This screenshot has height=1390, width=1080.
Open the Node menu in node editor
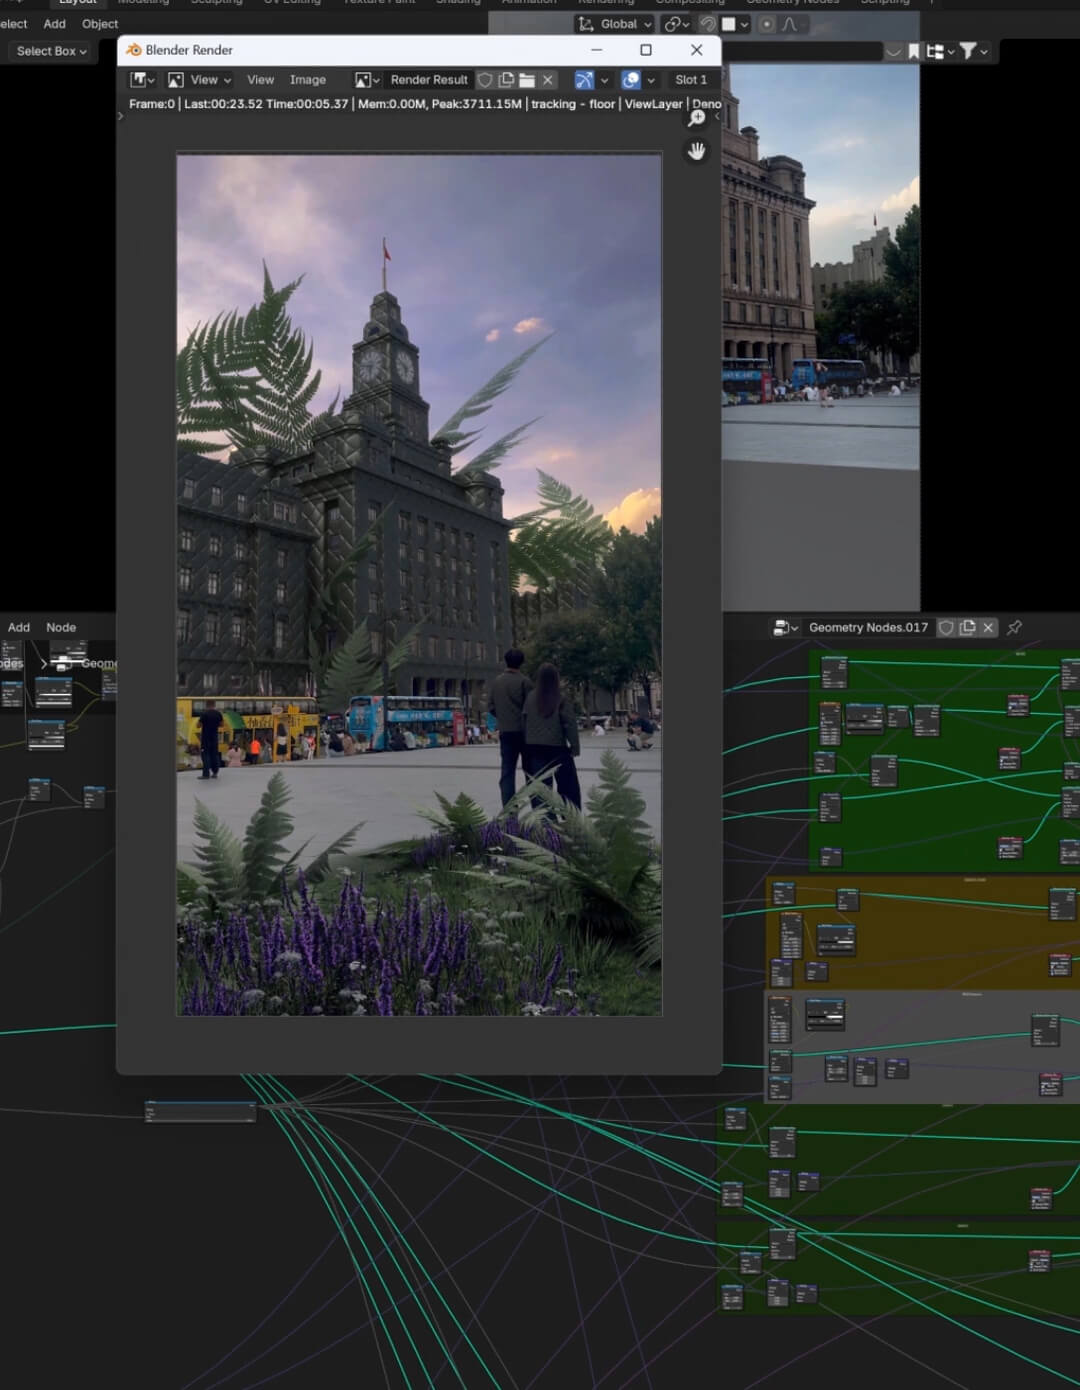pyautogui.click(x=61, y=627)
